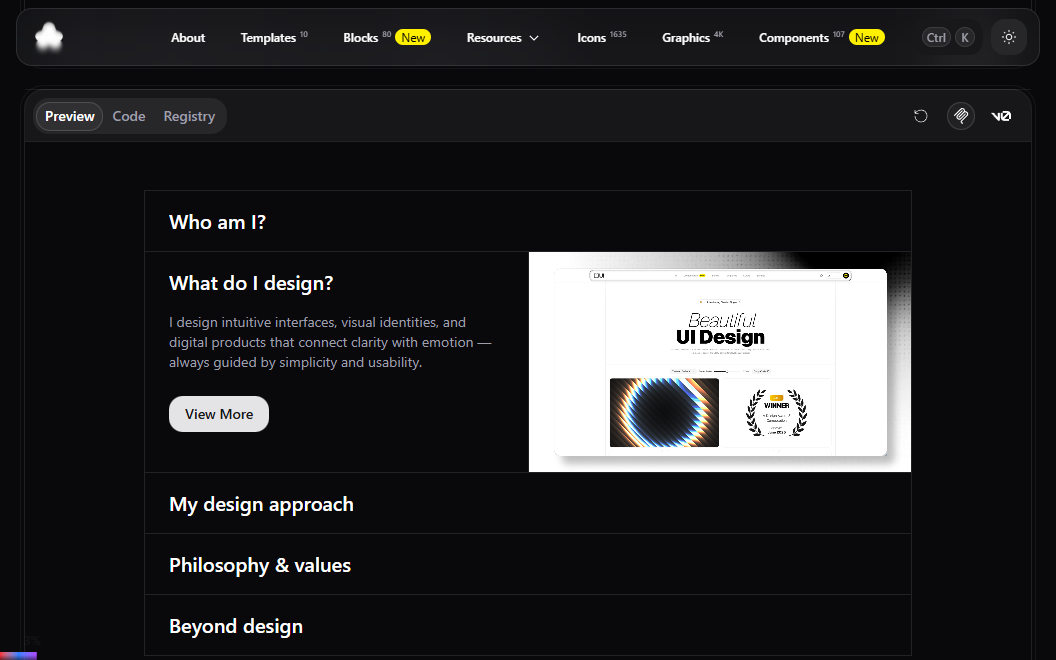The width and height of the screenshot is (1056, 660).
Task: Click the Beautiful UI Design preview image
Action: point(719,362)
